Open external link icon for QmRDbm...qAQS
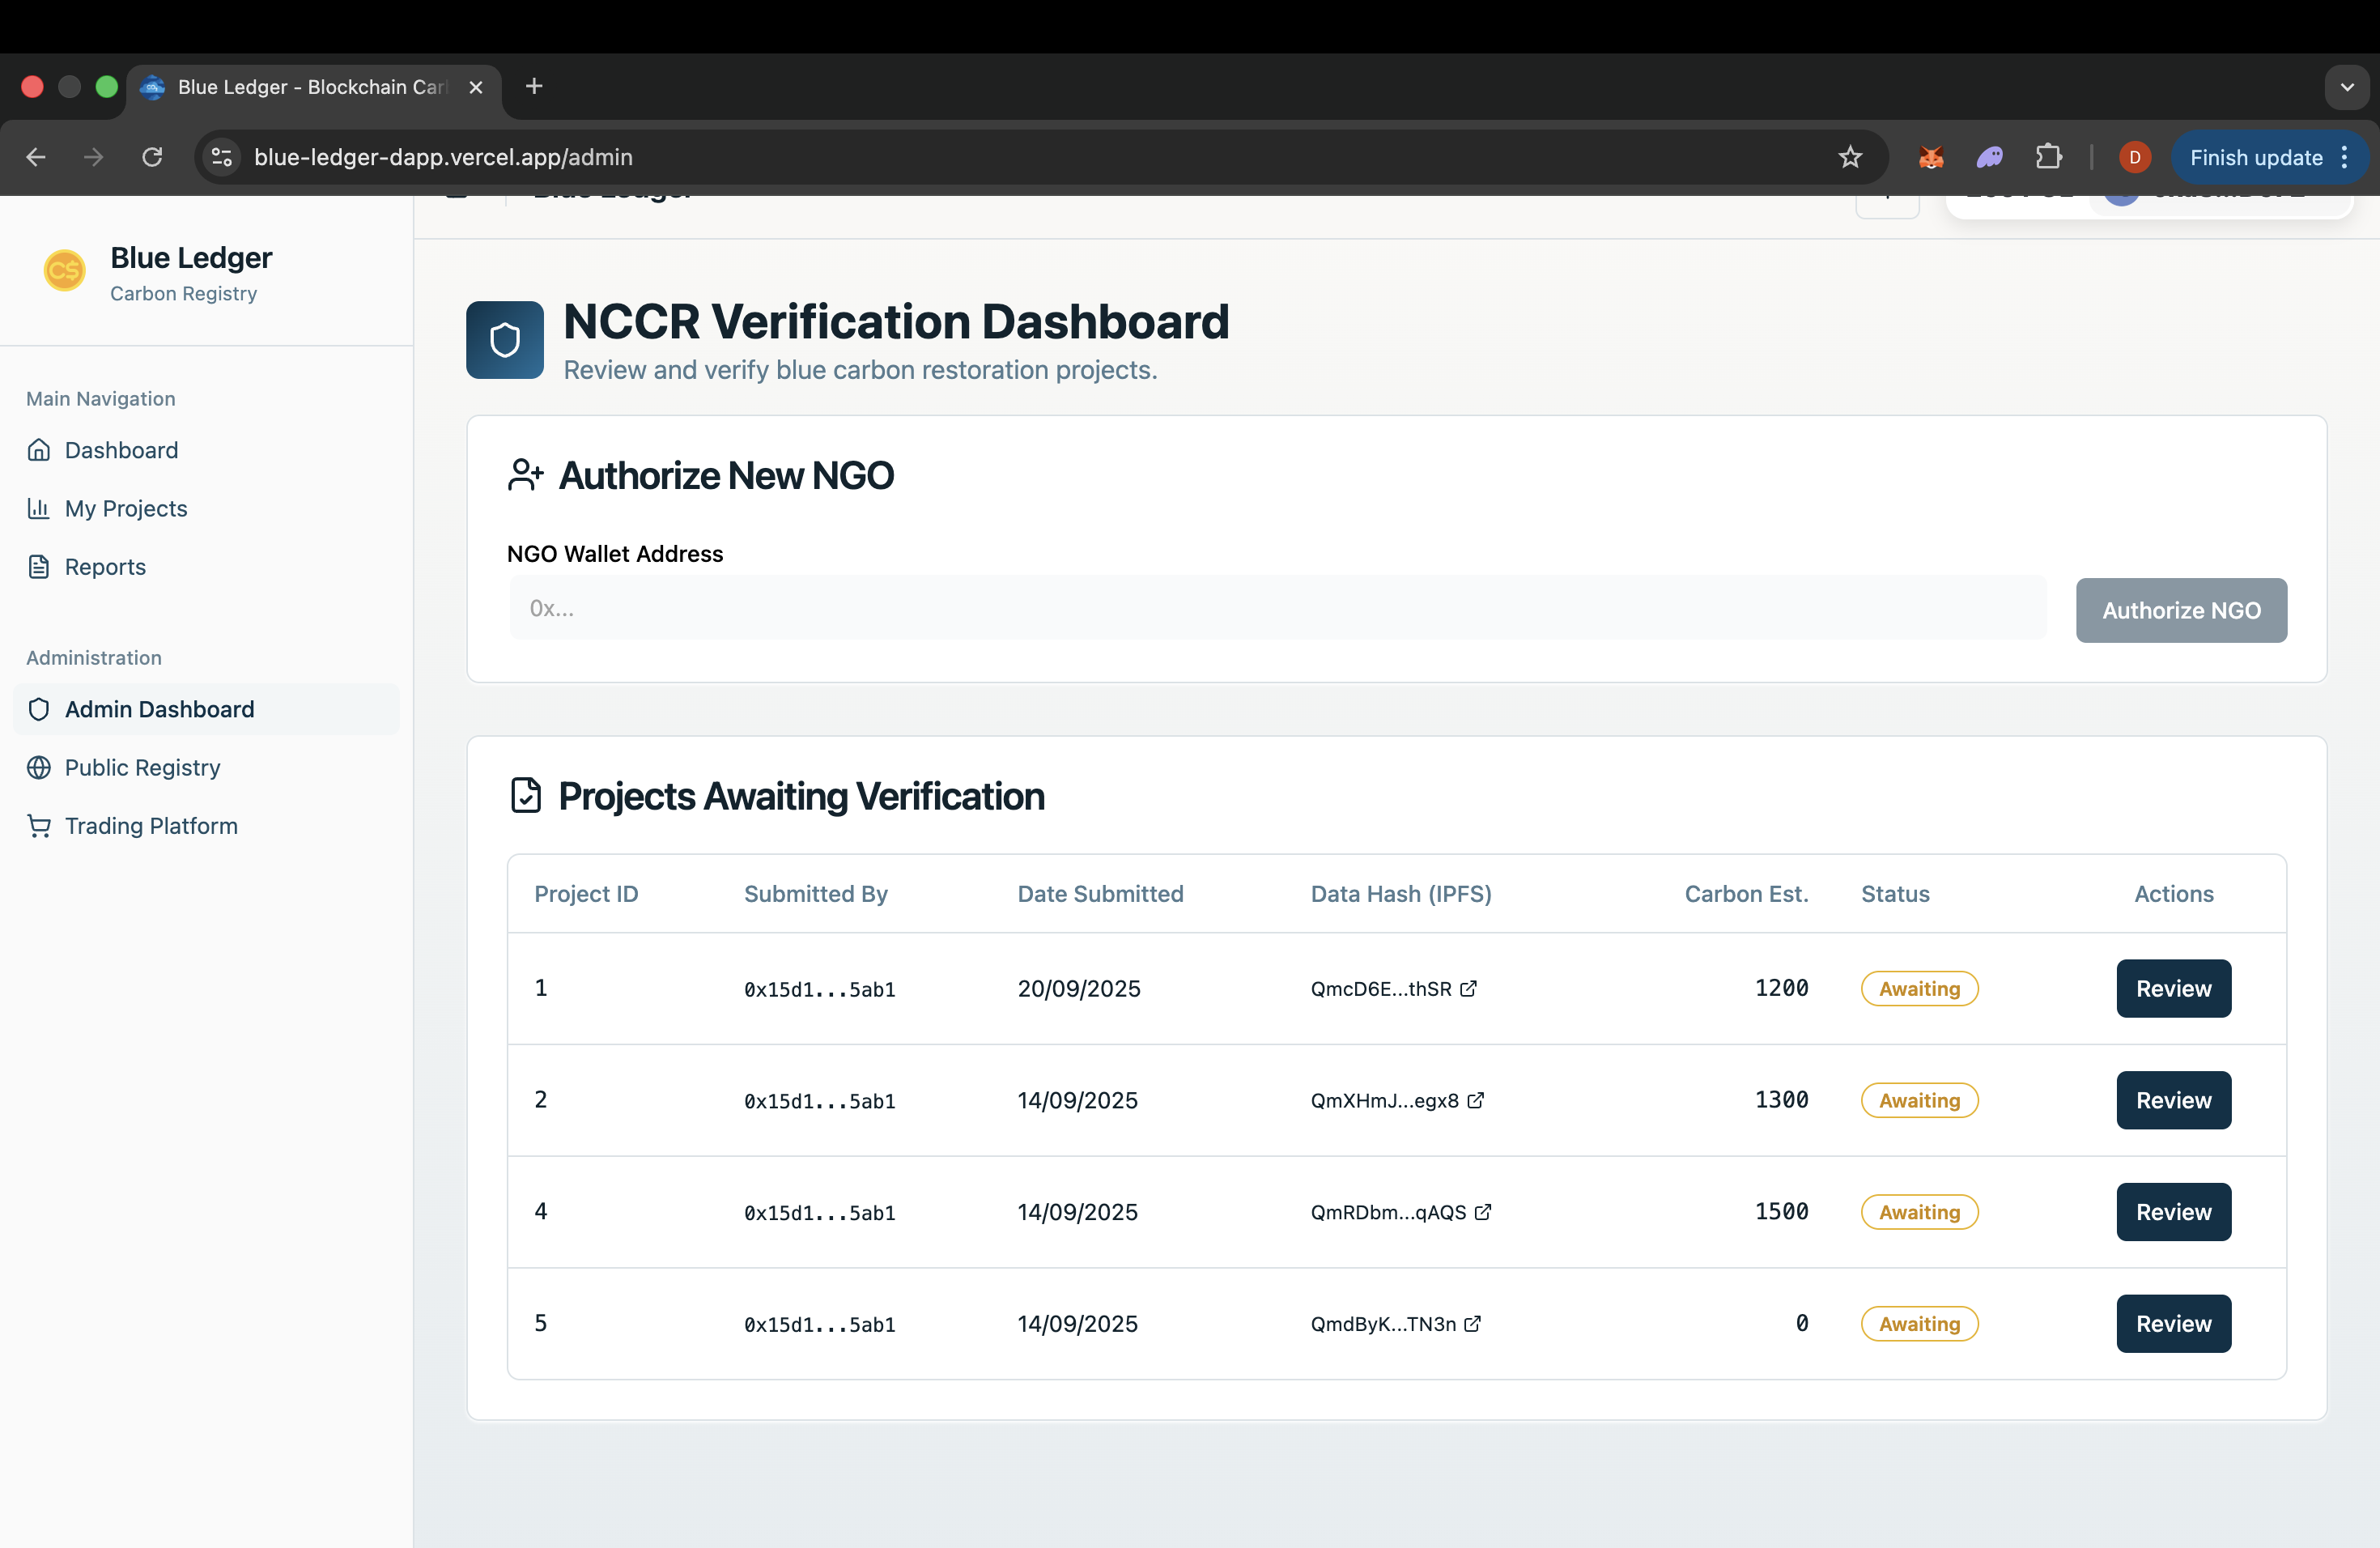 (1483, 1212)
